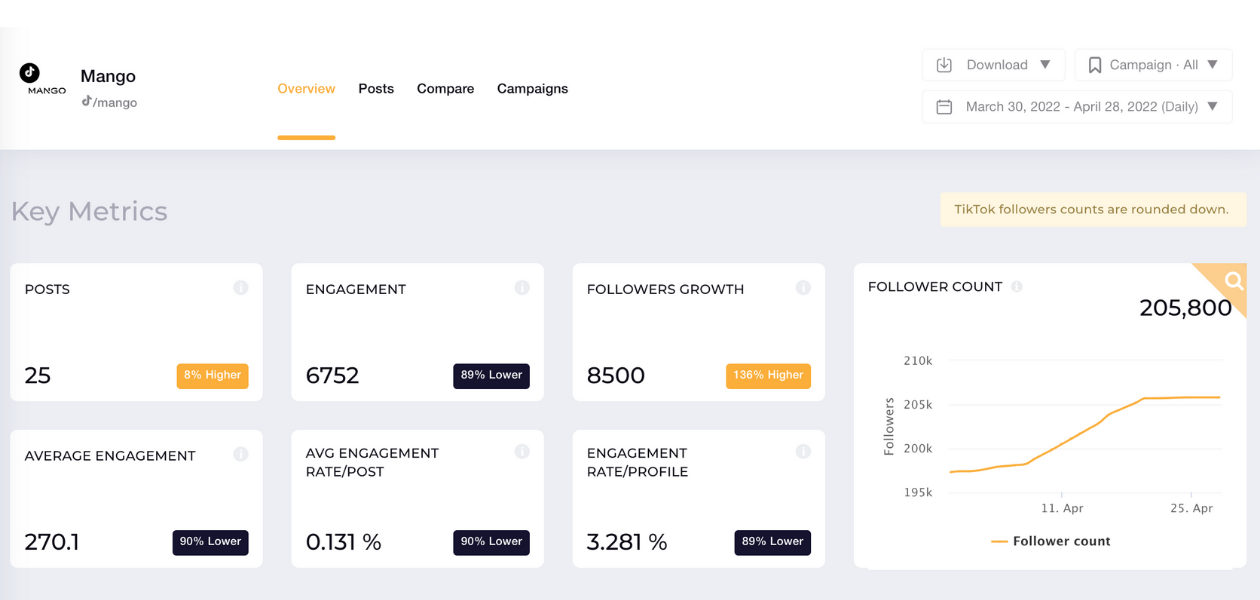Click the /mango handle link
1260x600 pixels.
point(115,102)
